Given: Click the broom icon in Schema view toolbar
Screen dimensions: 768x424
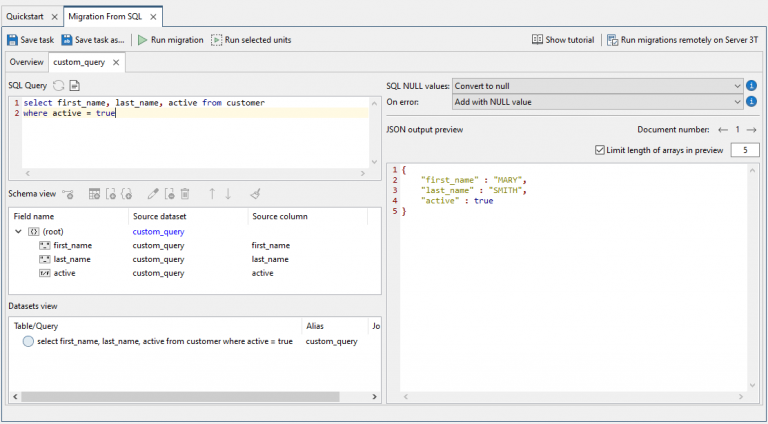Looking at the screenshot, I should 255,194.
